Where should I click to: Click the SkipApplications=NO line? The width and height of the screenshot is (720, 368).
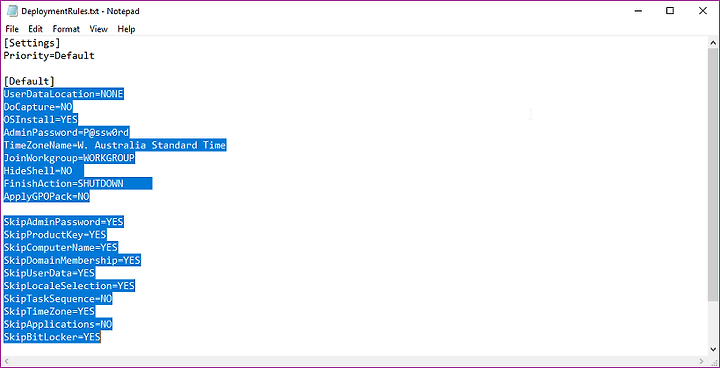coord(58,325)
